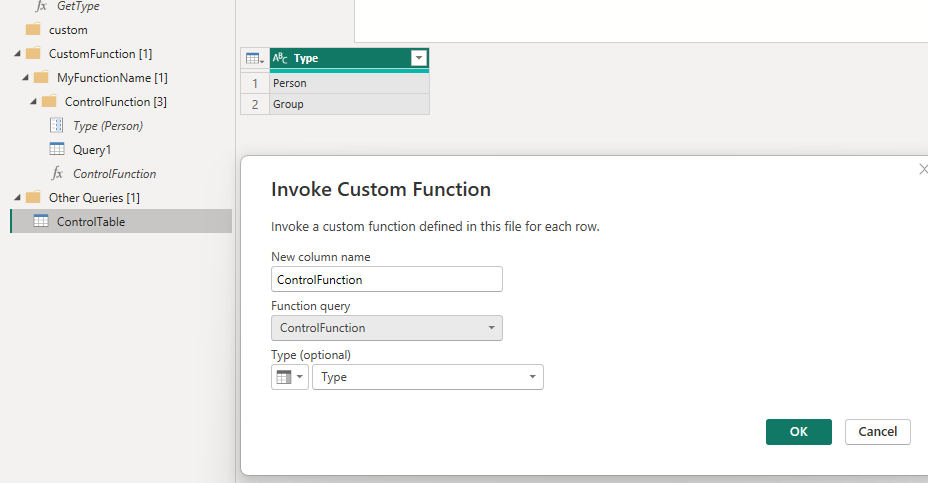928x483 pixels.
Task: Click the ABC data type icon on Type column
Action: (280, 59)
